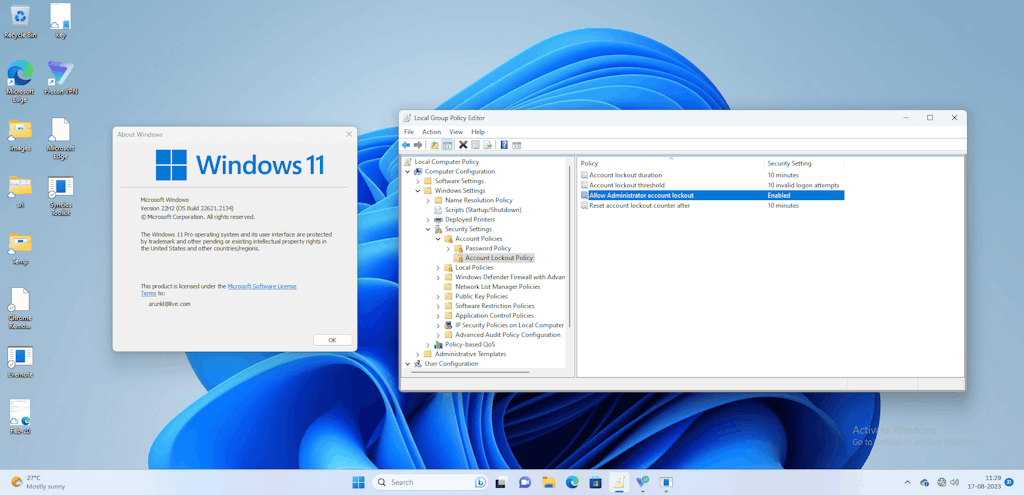Click the Up One Level folder icon
This screenshot has height=495, width=1024.
(x=435, y=145)
